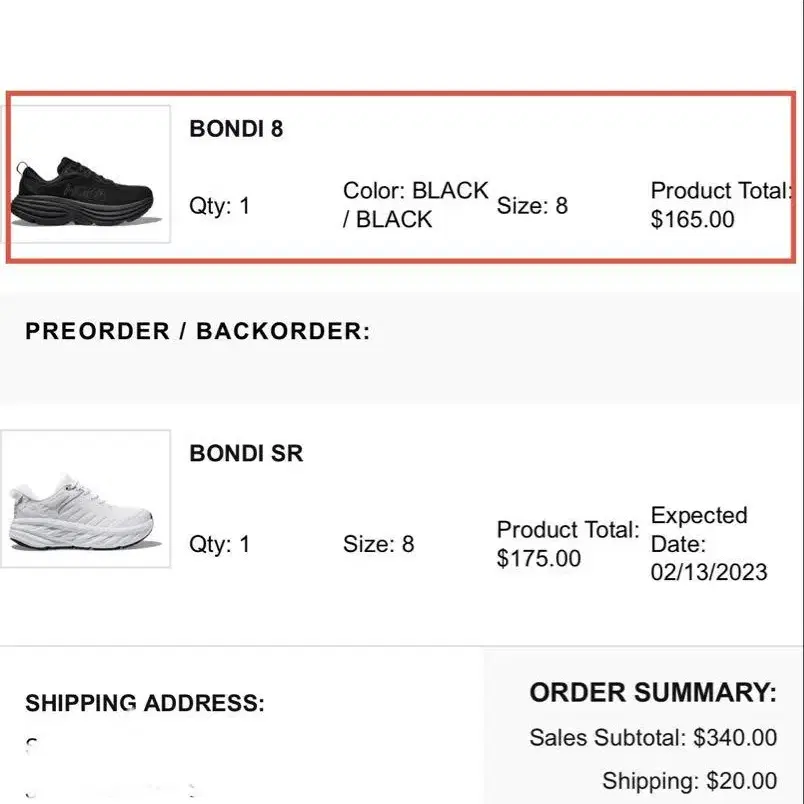Click Color: BLACK / BLACK text
The height and width of the screenshot is (804, 804).
point(415,205)
